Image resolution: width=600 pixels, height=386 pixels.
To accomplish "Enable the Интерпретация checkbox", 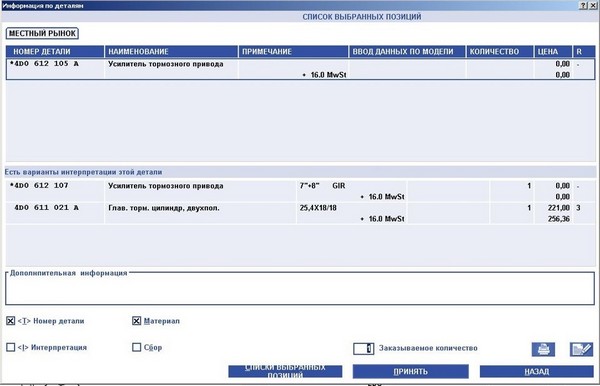I will 11,347.
